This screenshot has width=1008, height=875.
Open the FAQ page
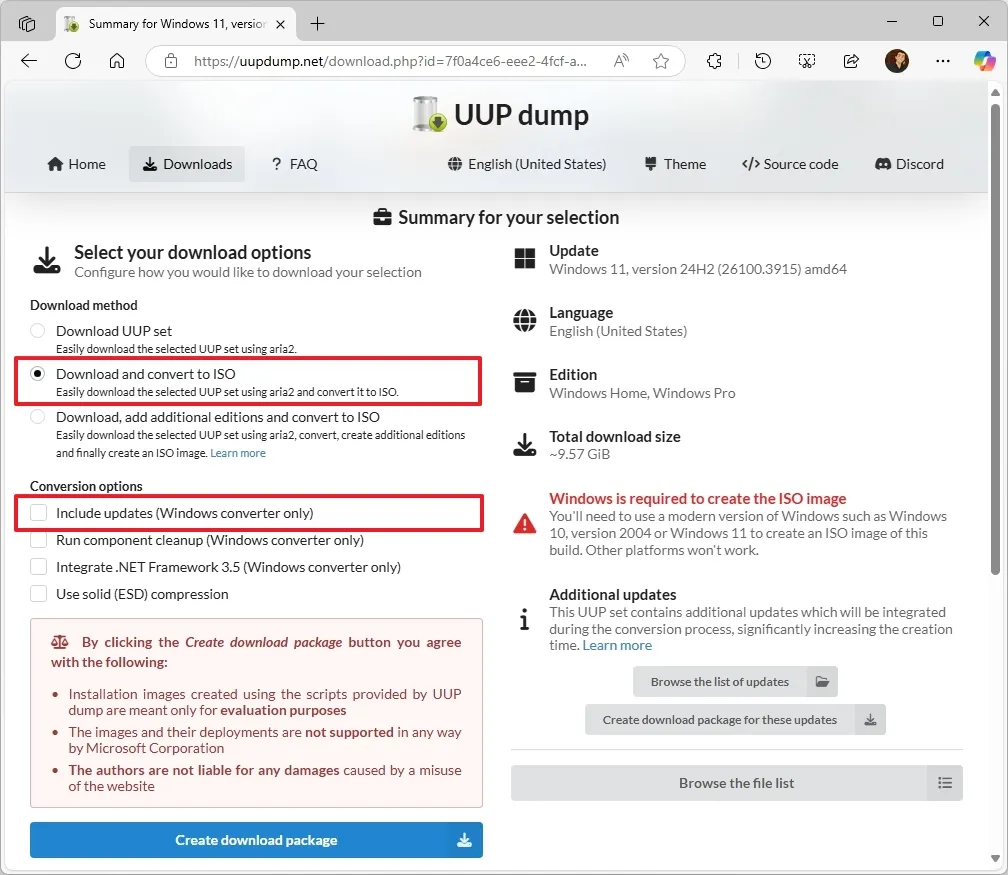pos(294,164)
